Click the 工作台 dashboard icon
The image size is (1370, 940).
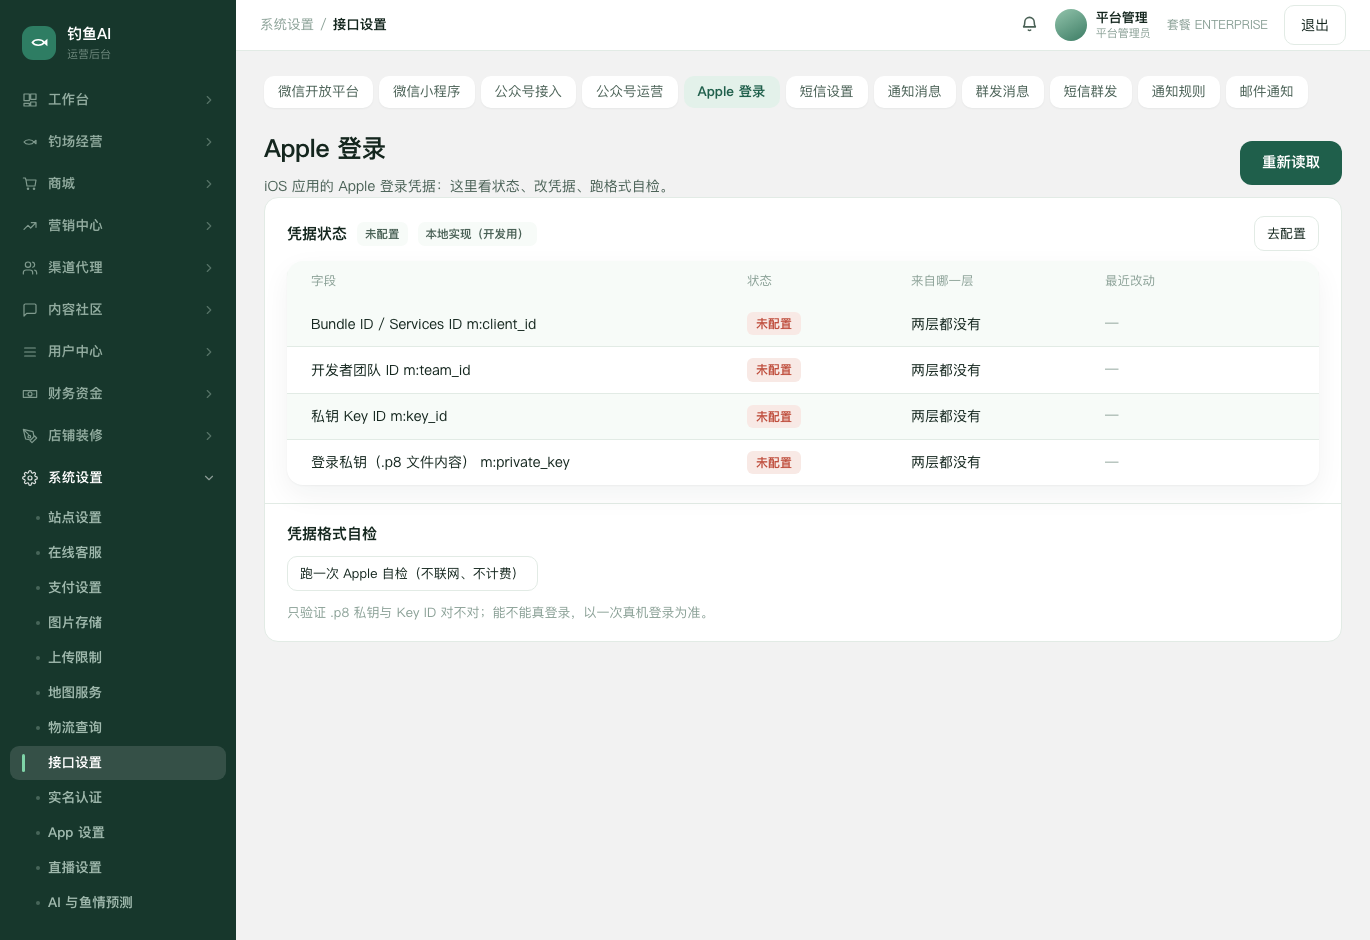point(30,100)
